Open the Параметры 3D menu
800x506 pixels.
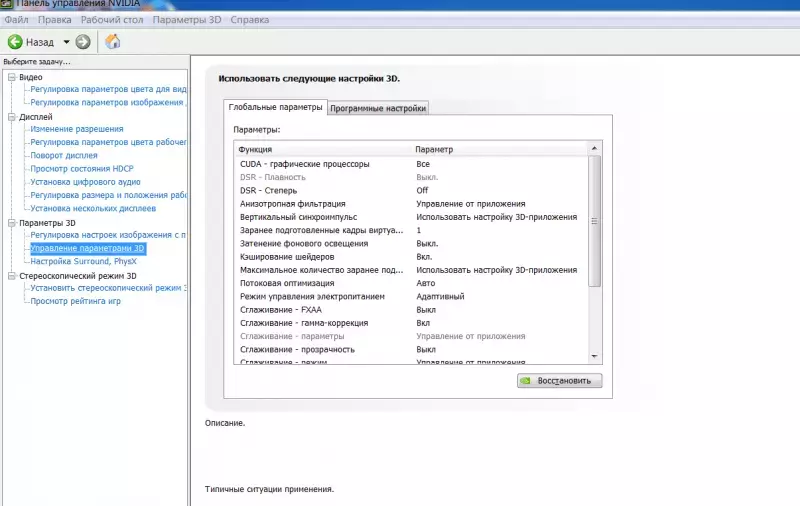pyautogui.click(x=187, y=20)
